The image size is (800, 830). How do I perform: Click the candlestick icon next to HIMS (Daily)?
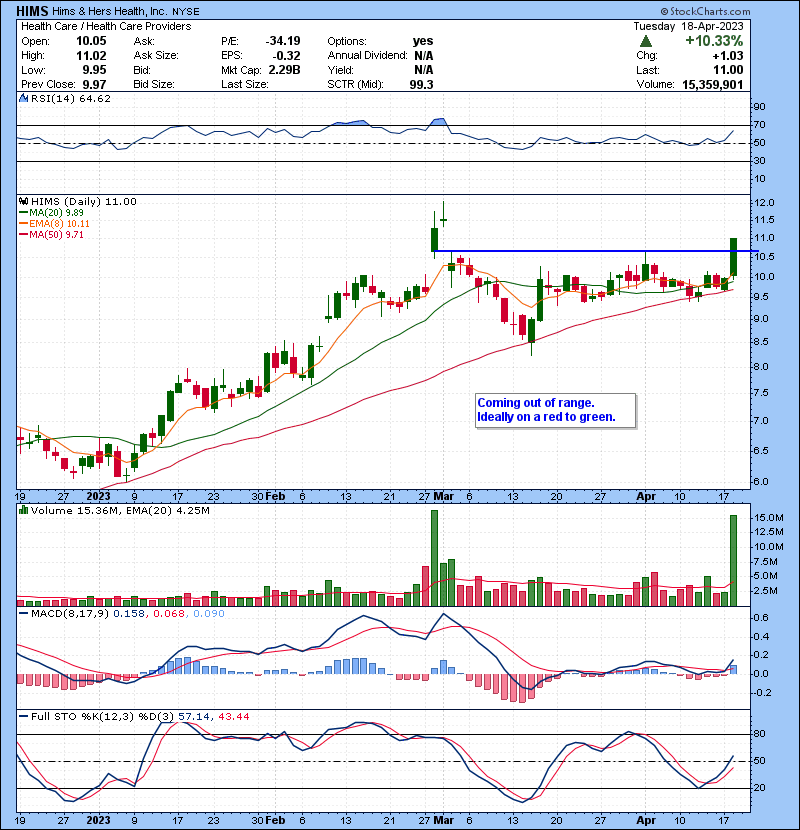pos(24,201)
